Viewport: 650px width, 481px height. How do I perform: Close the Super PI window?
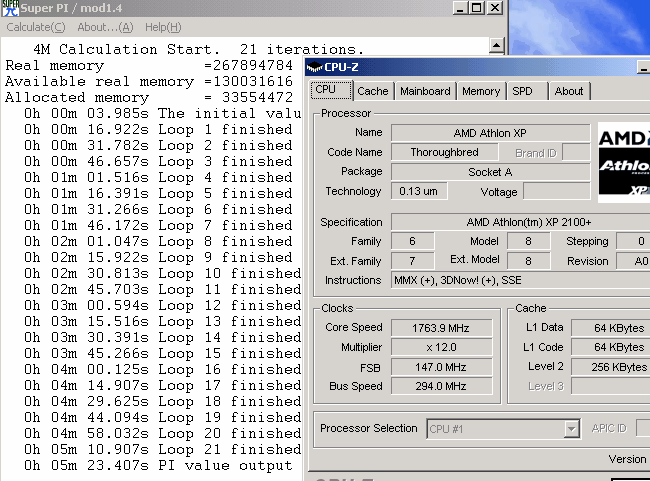coord(495,8)
